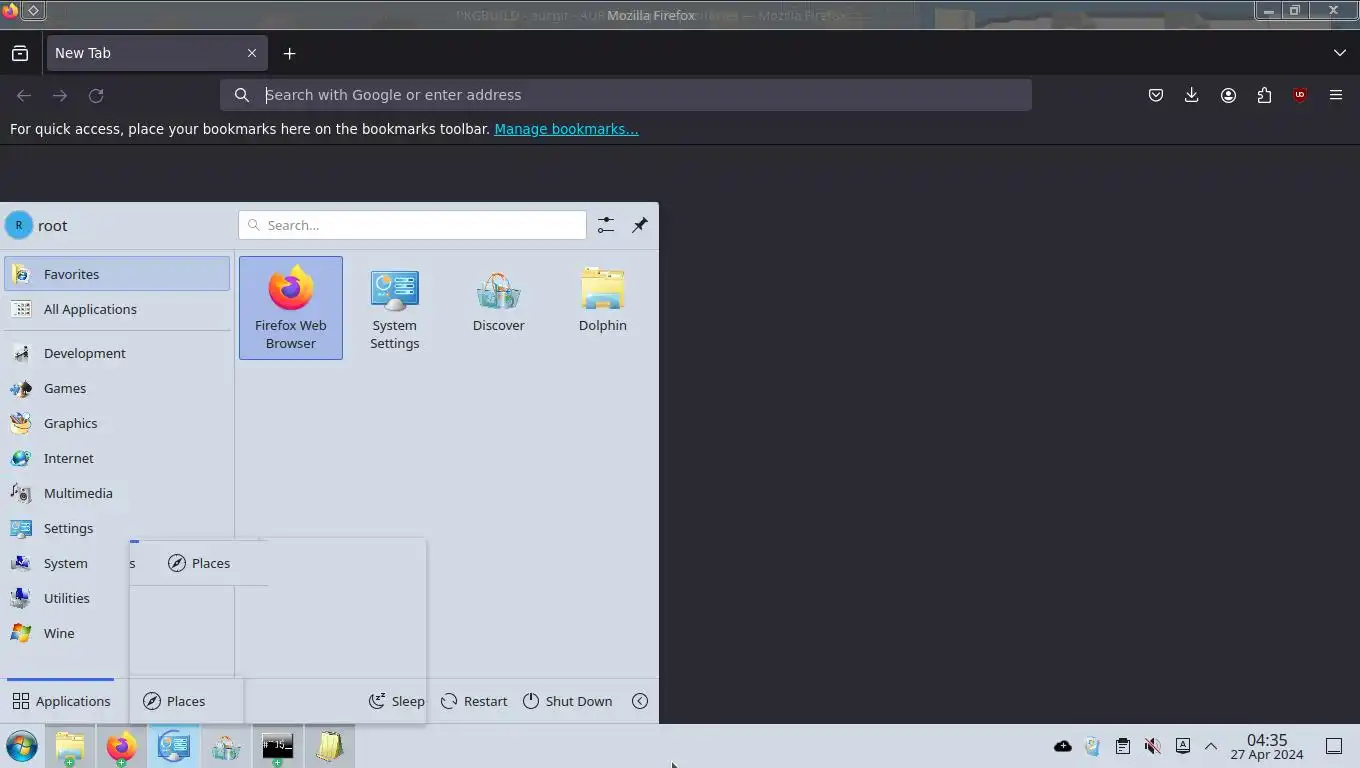
Task: Launch Firefox Web Browser from Favorites grid
Action: (x=290, y=308)
